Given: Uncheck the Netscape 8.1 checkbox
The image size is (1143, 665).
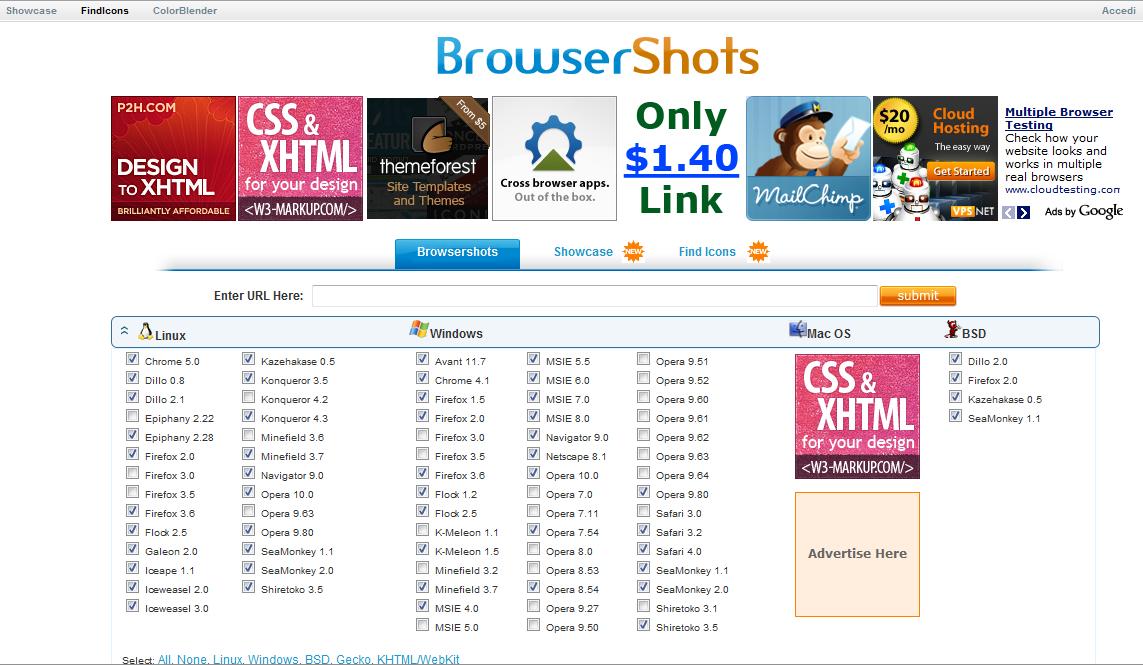Looking at the screenshot, I should pos(534,454).
